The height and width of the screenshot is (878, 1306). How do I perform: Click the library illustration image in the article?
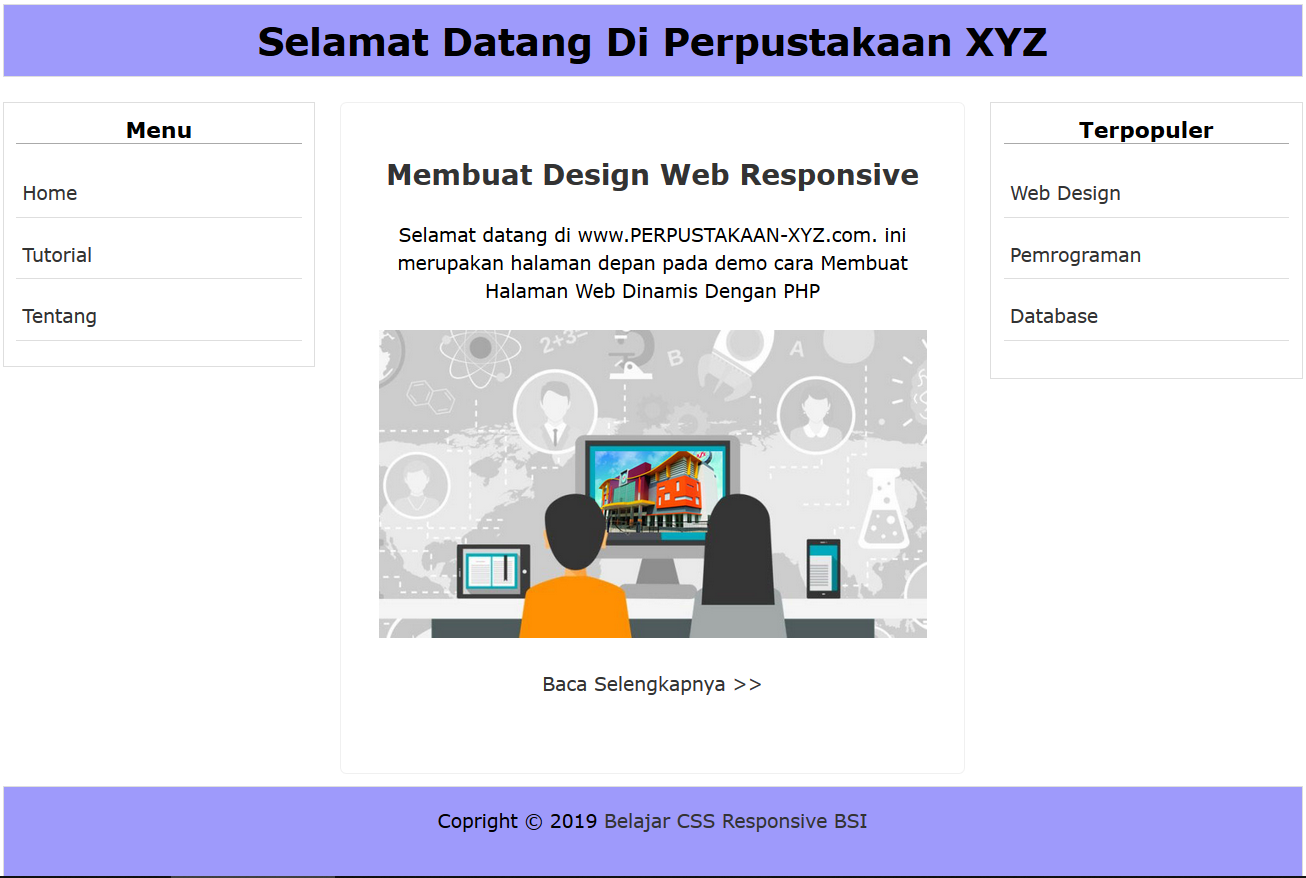point(653,484)
